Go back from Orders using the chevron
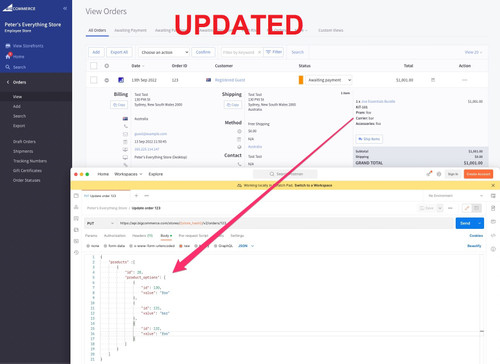The height and width of the screenshot is (364, 500). point(8,82)
